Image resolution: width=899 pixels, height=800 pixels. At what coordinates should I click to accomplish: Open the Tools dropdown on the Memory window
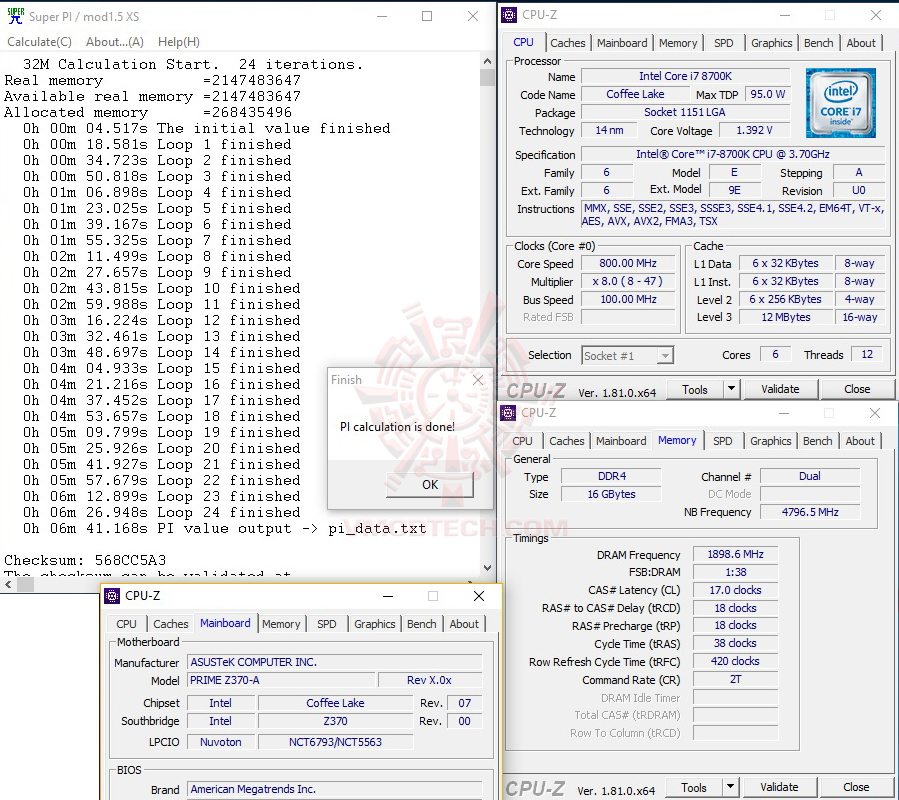728,787
